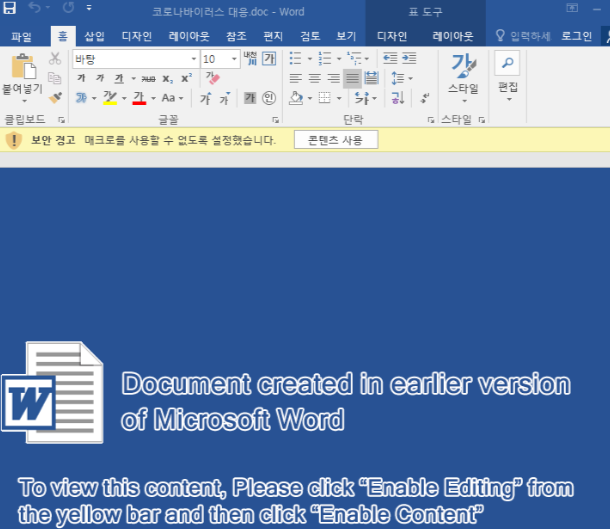This screenshot has width=610, height=529.
Task: Open the font group dialog launcher
Action: click(x=275, y=120)
